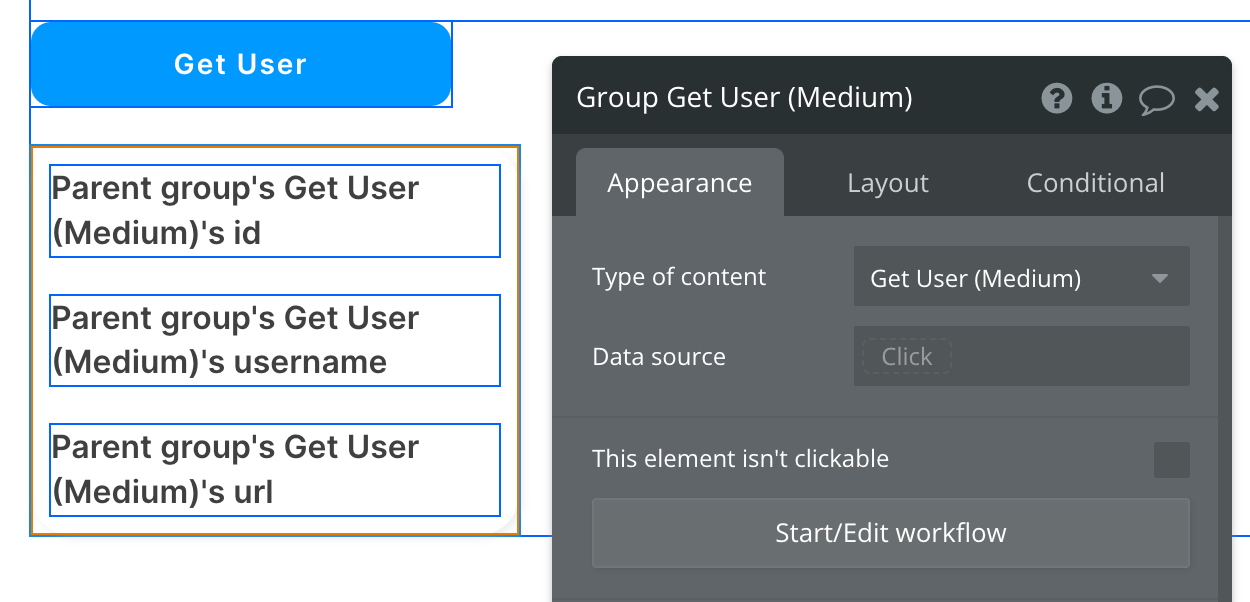This screenshot has width=1250, height=602.
Task: Expand the Type of content dropdown
Action: [x=1021, y=277]
